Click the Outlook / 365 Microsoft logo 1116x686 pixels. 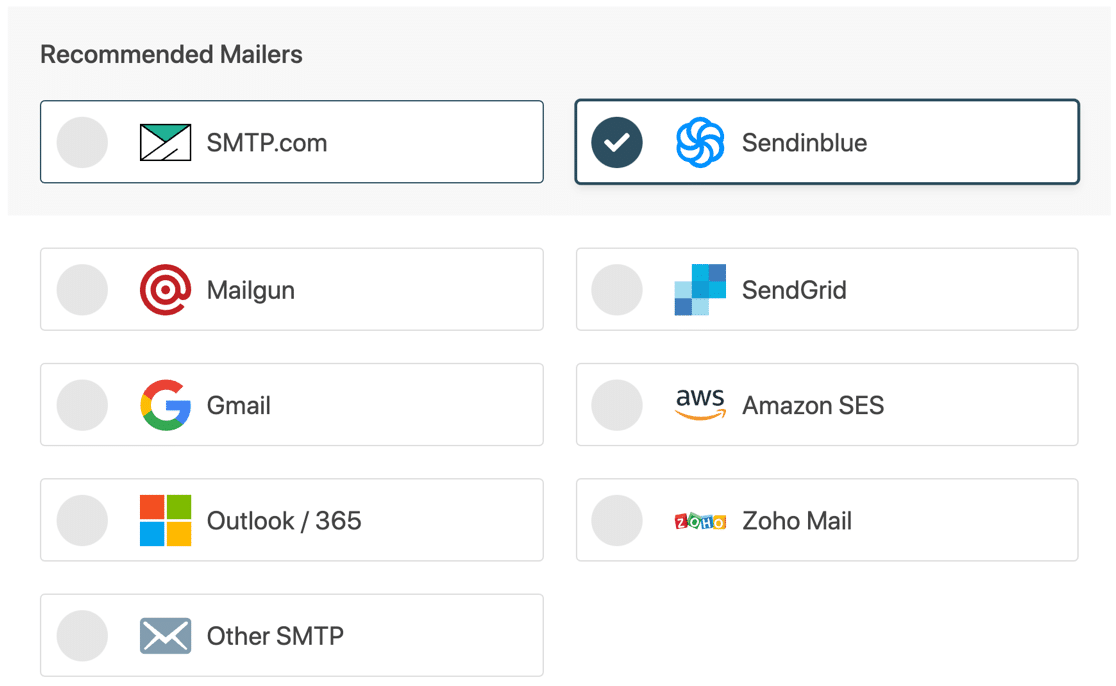tap(167, 519)
